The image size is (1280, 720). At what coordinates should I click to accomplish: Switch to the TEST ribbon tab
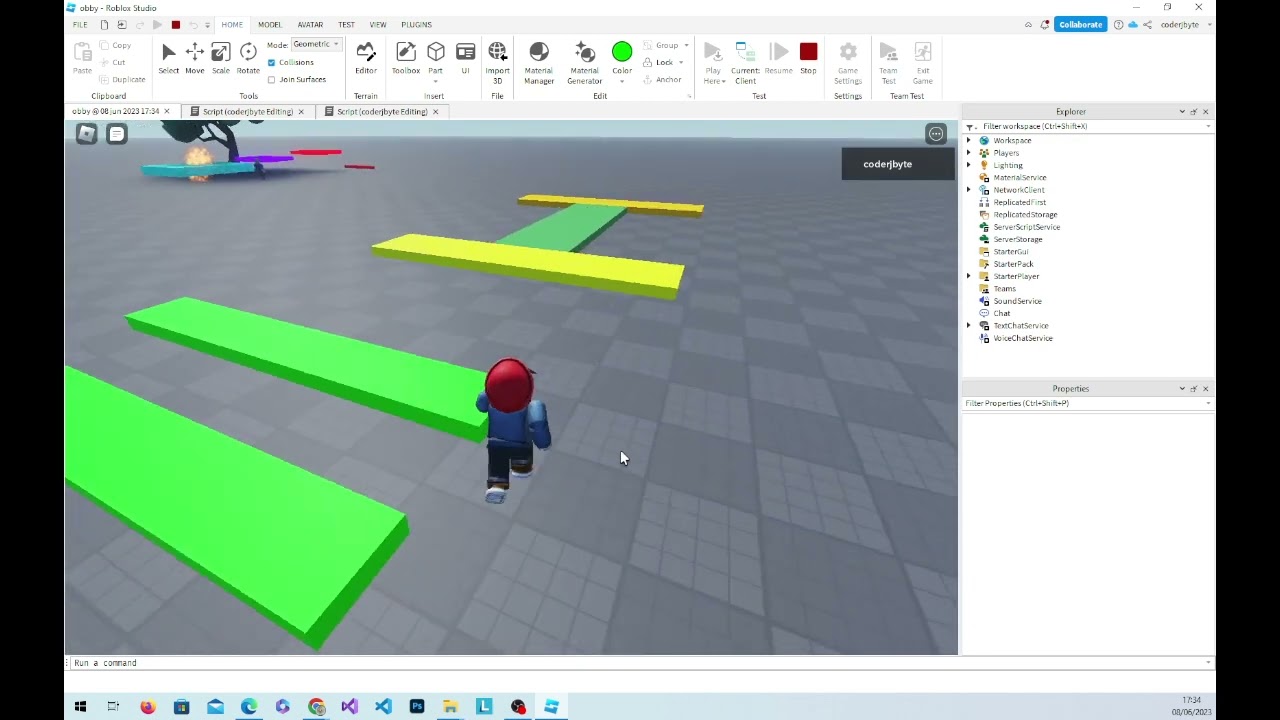346,25
